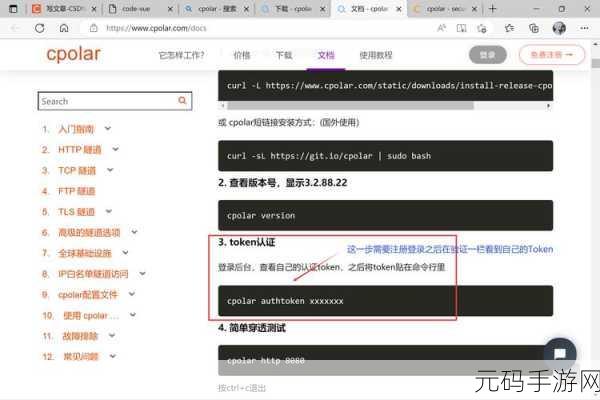Screen dimensions: 600x400
Task: Click the heading showing version 3.2.88.22
Action: (x=282, y=183)
